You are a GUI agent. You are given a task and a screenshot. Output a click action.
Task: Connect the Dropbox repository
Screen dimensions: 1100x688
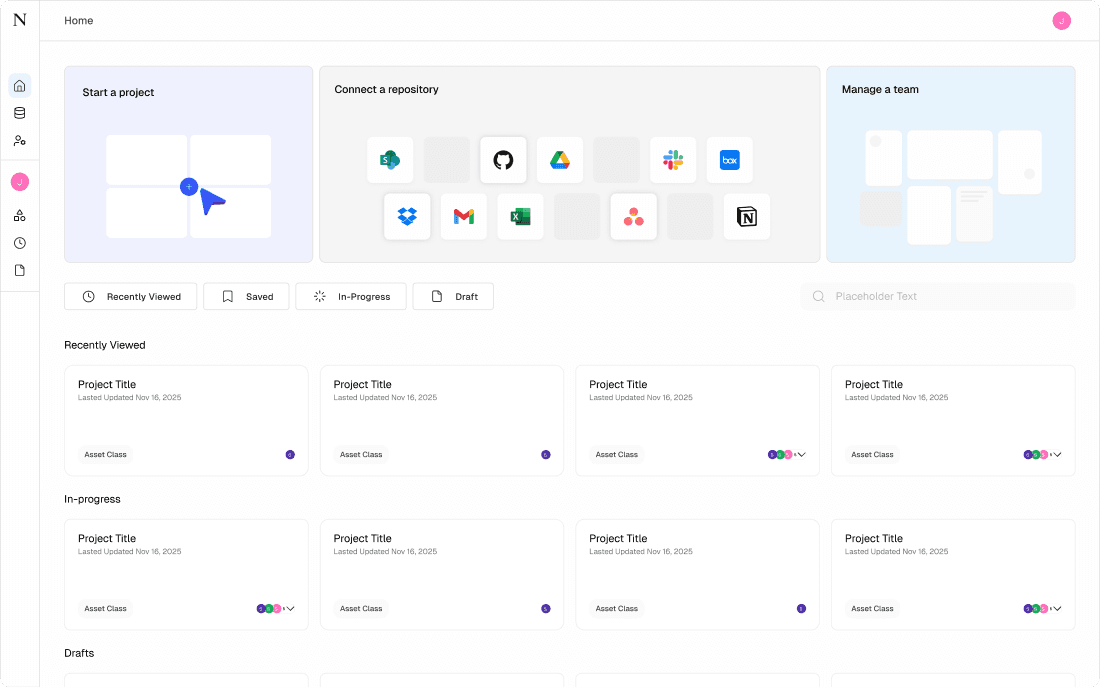pyautogui.click(x=407, y=217)
